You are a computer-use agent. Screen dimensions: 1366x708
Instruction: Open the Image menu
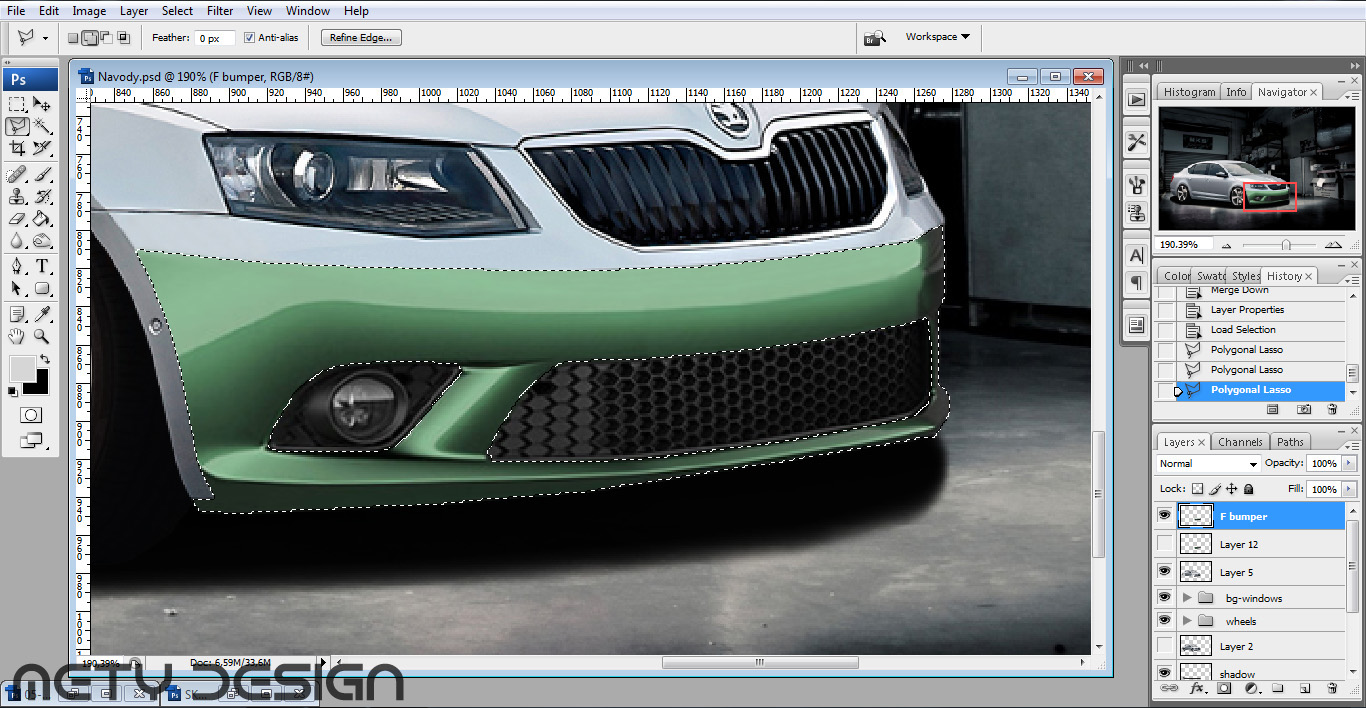coord(89,11)
